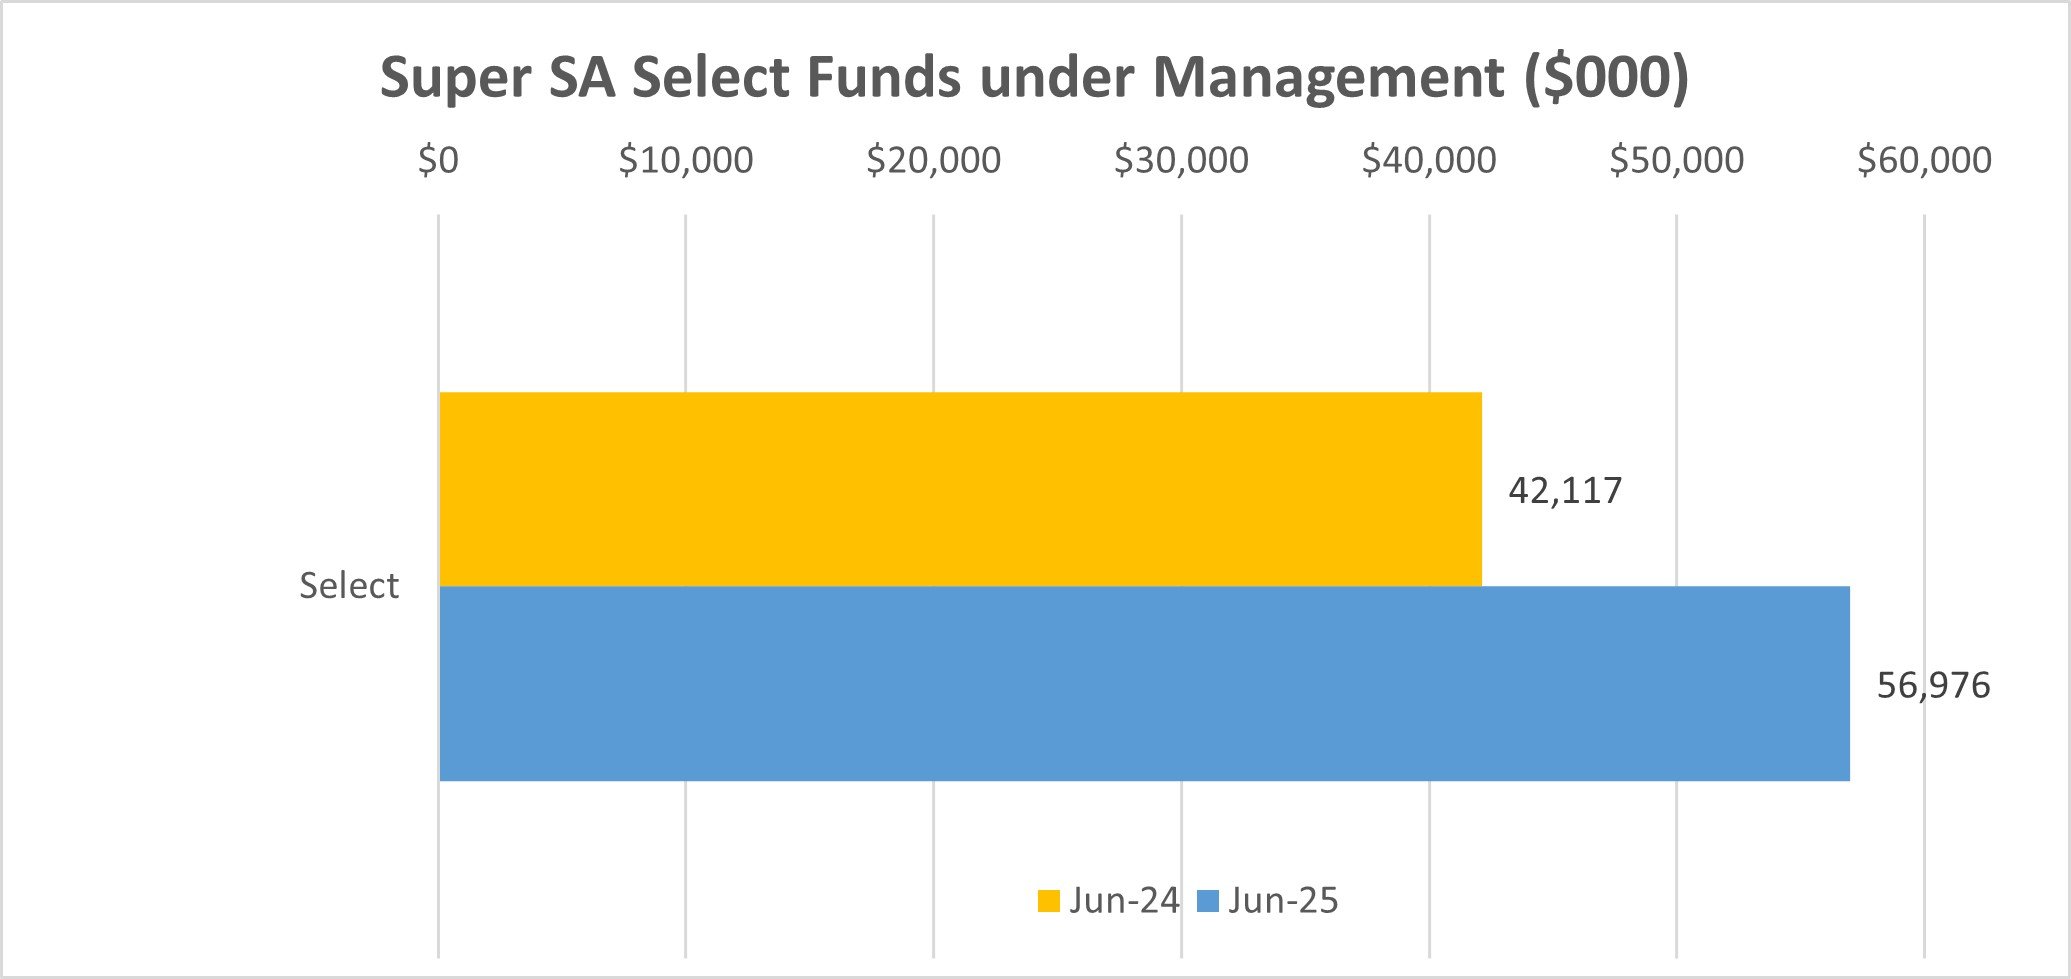Click the 56,976 data label
2071x979 pixels.
click(1933, 686)
